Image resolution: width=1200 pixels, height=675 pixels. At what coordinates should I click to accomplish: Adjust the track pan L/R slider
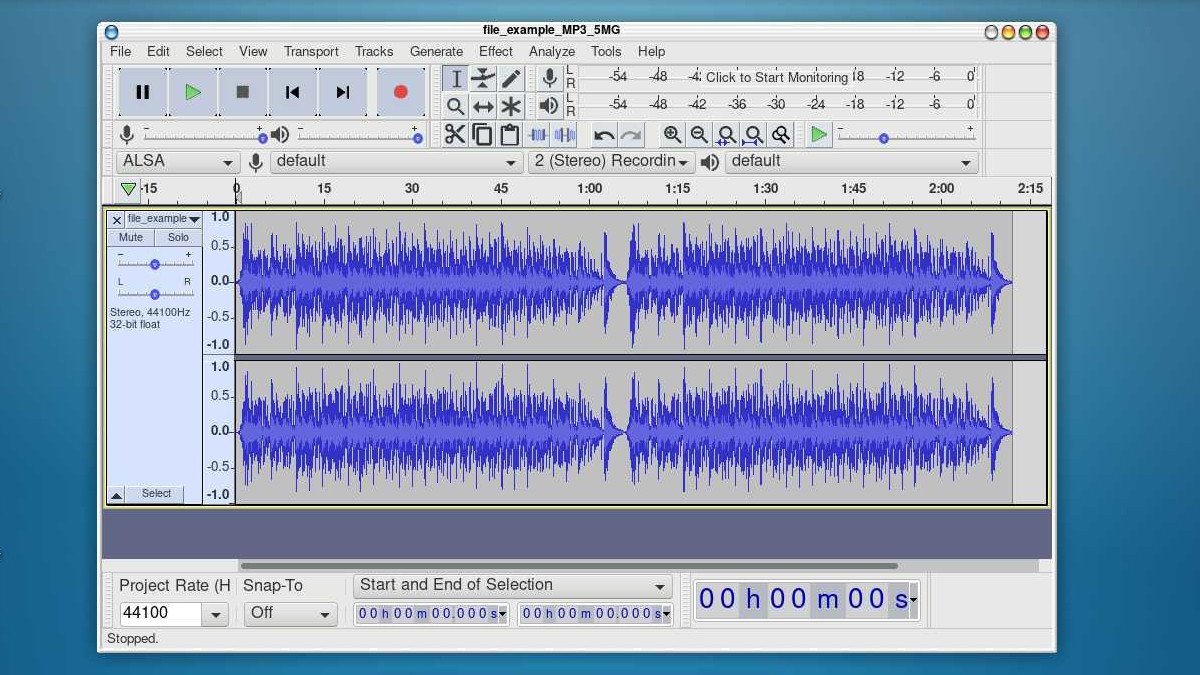coord(155,294)
